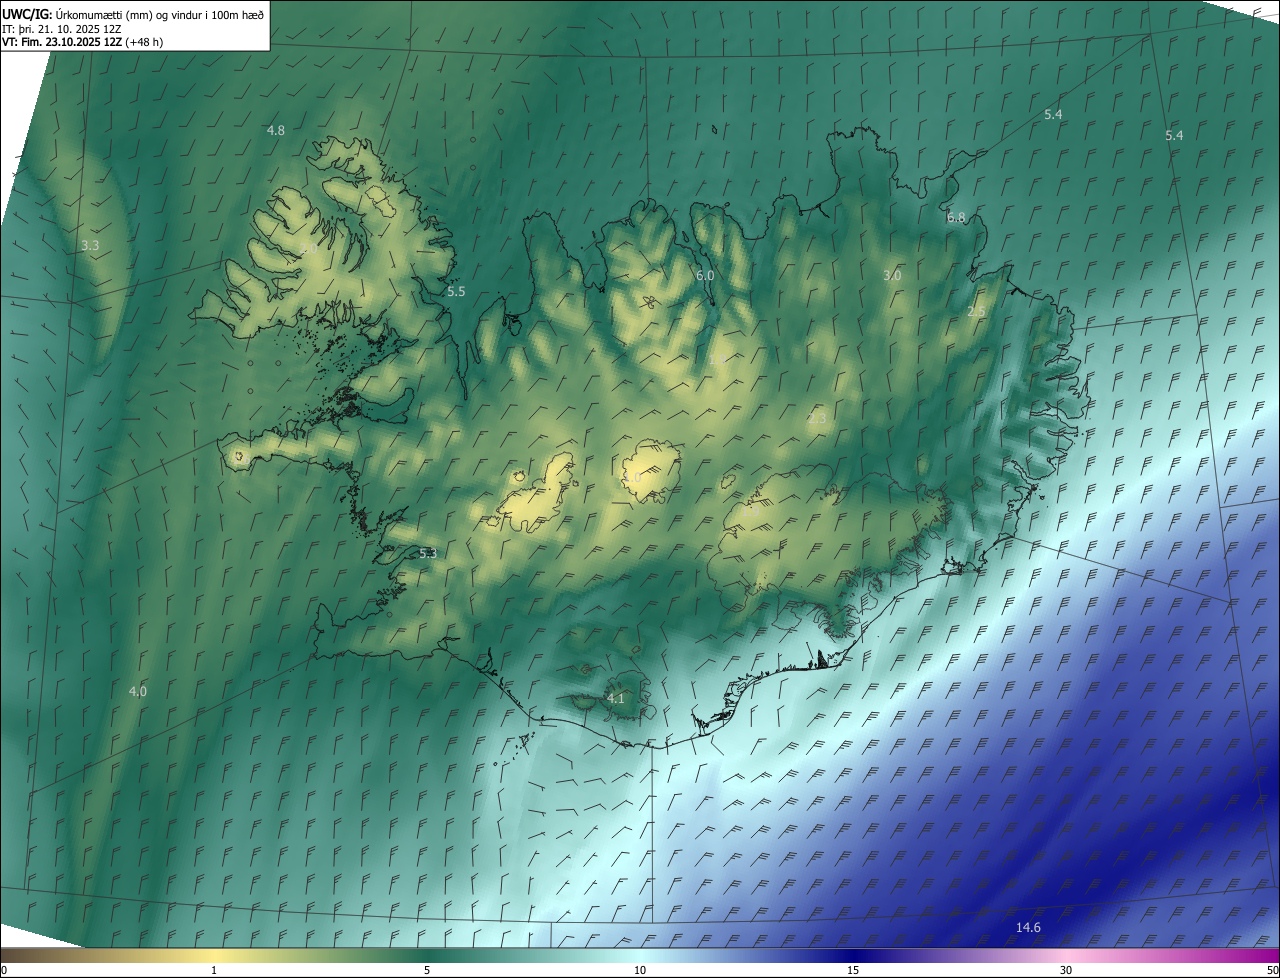This screenshot has height=978, width=1280.
Task: Click the '15' tick label on the color scale
Action: click(853, 970)
